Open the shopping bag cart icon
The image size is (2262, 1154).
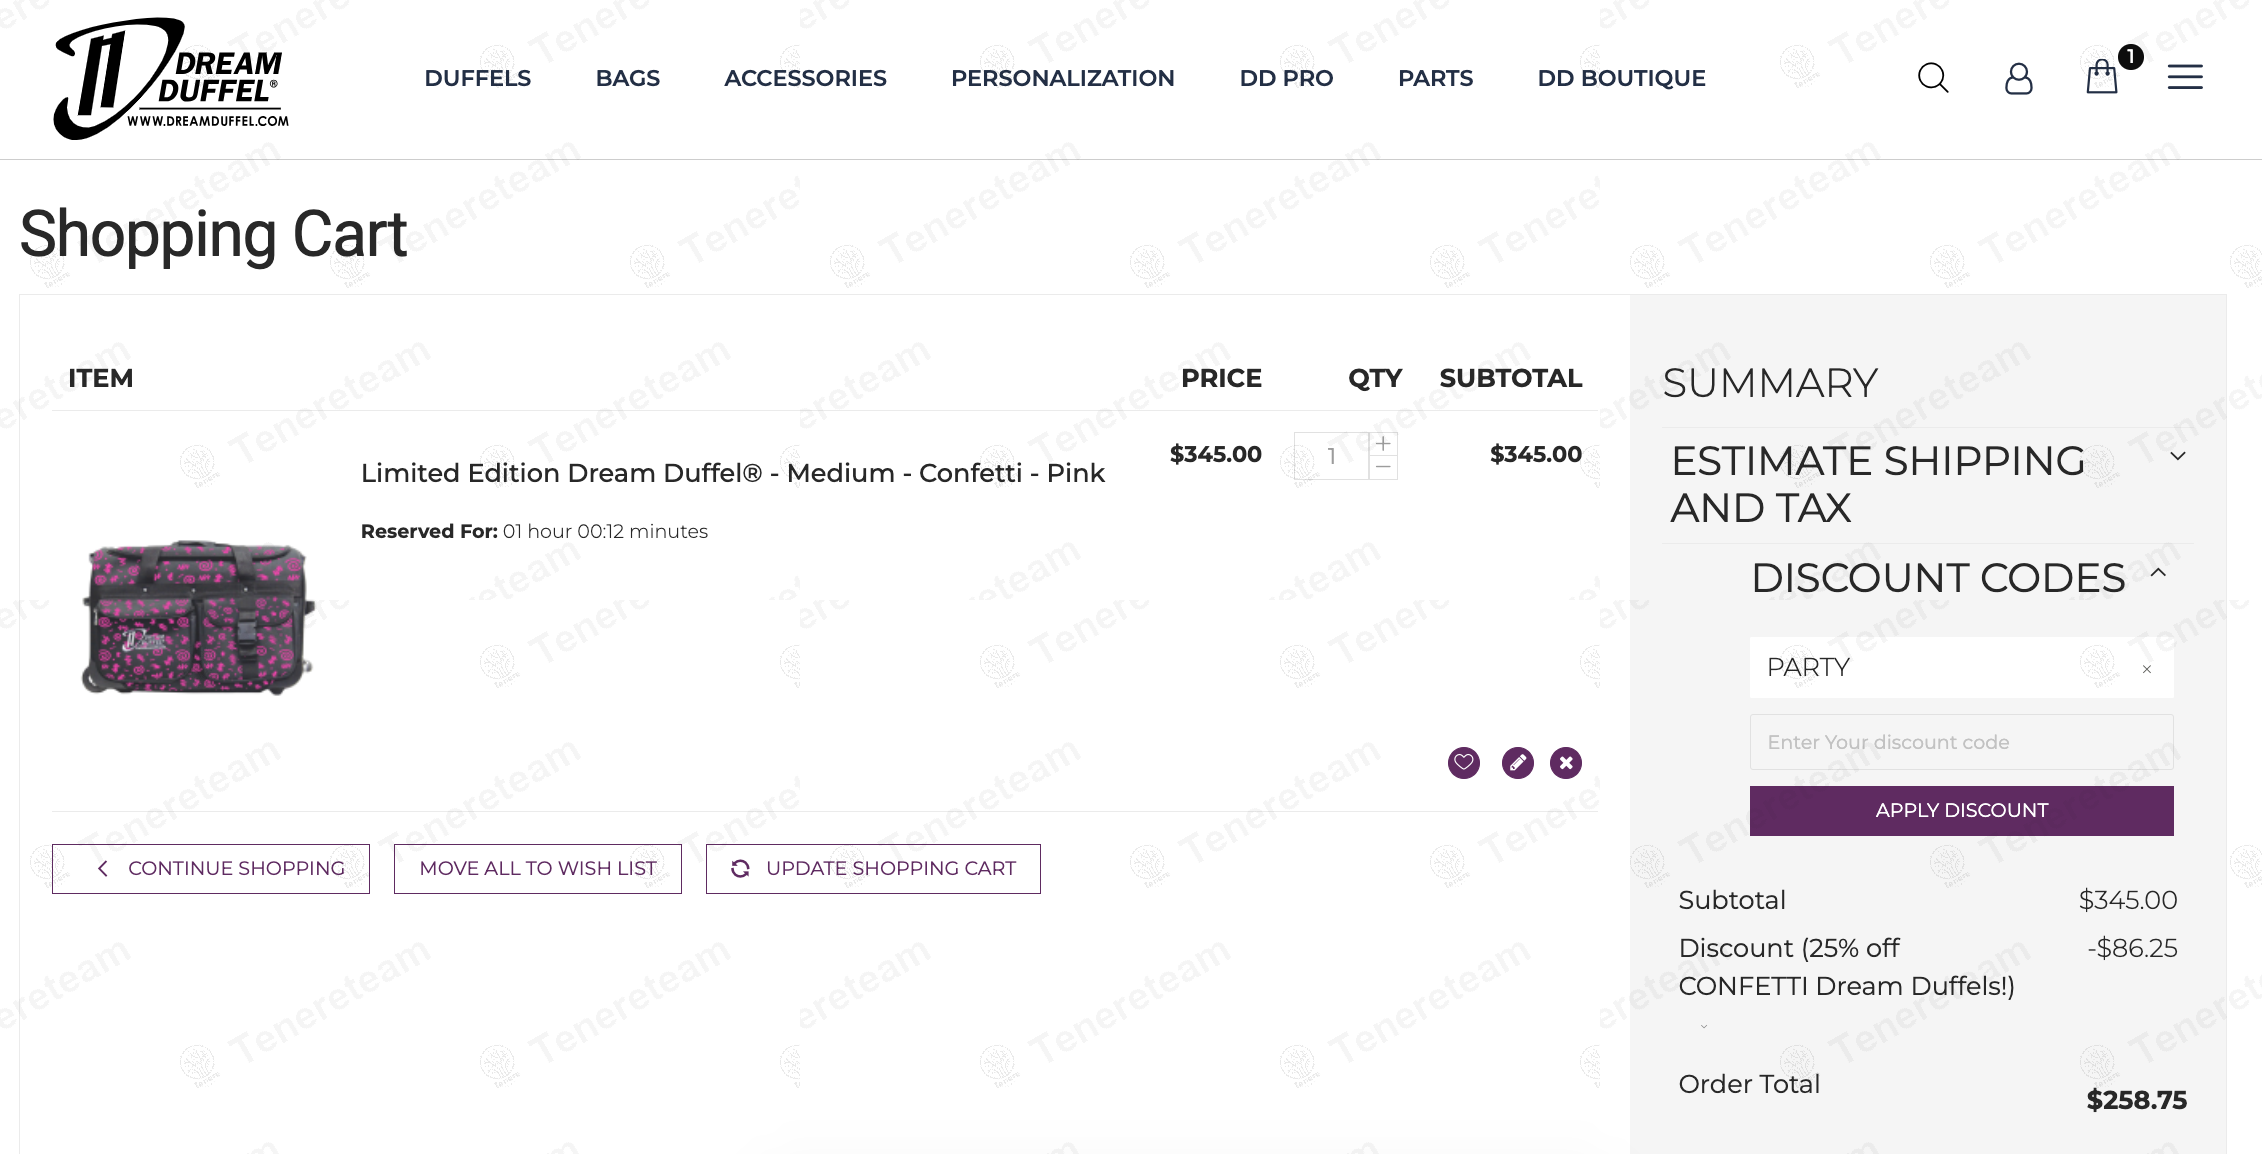[x=2102, y=77]
